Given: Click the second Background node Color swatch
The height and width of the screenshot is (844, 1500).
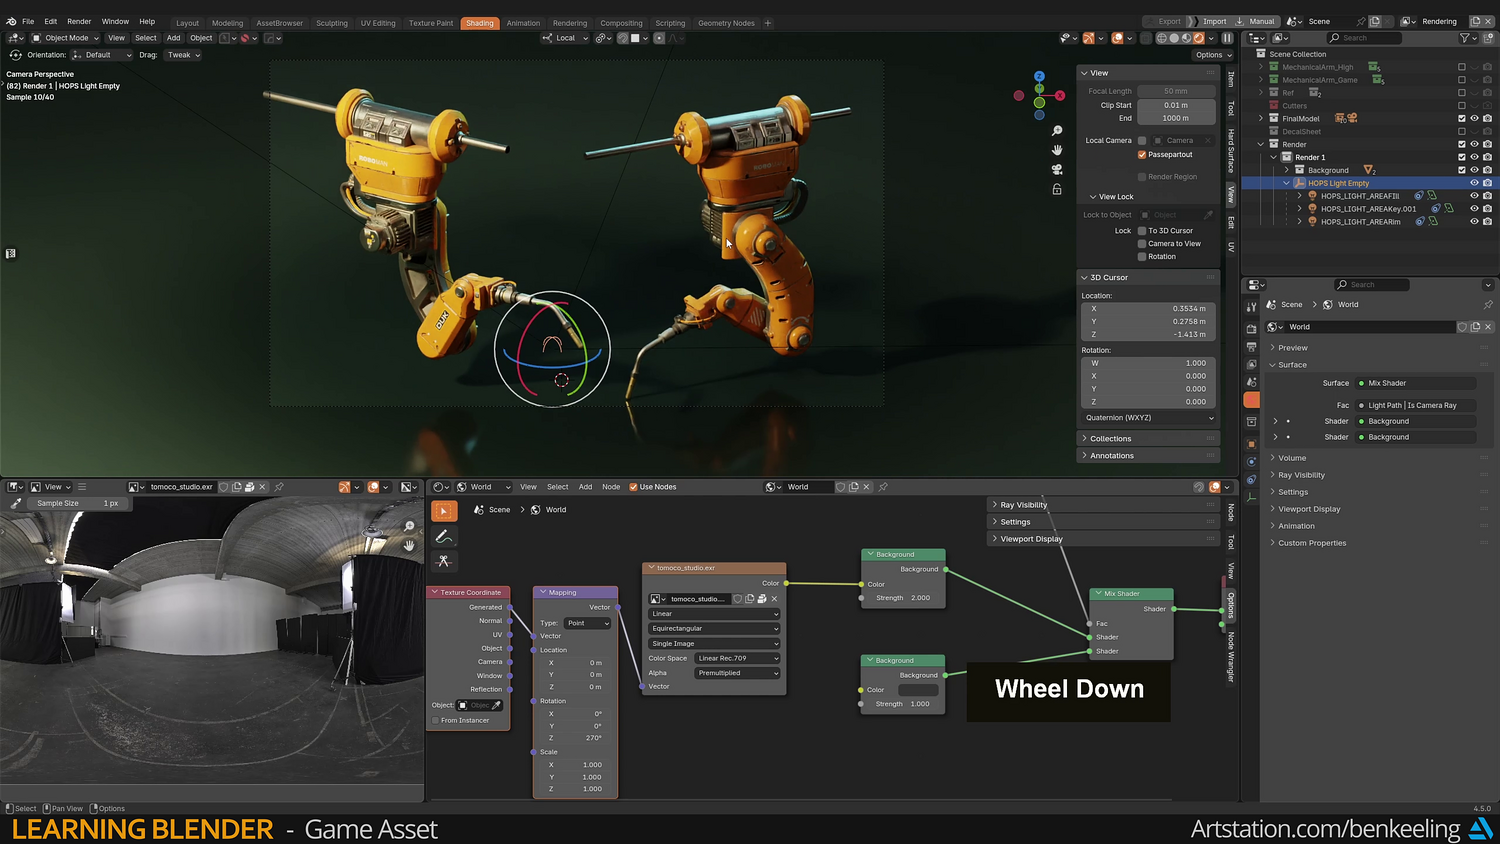Looking at the screenshot, I should pyautogui.click(x=918, y=690).
